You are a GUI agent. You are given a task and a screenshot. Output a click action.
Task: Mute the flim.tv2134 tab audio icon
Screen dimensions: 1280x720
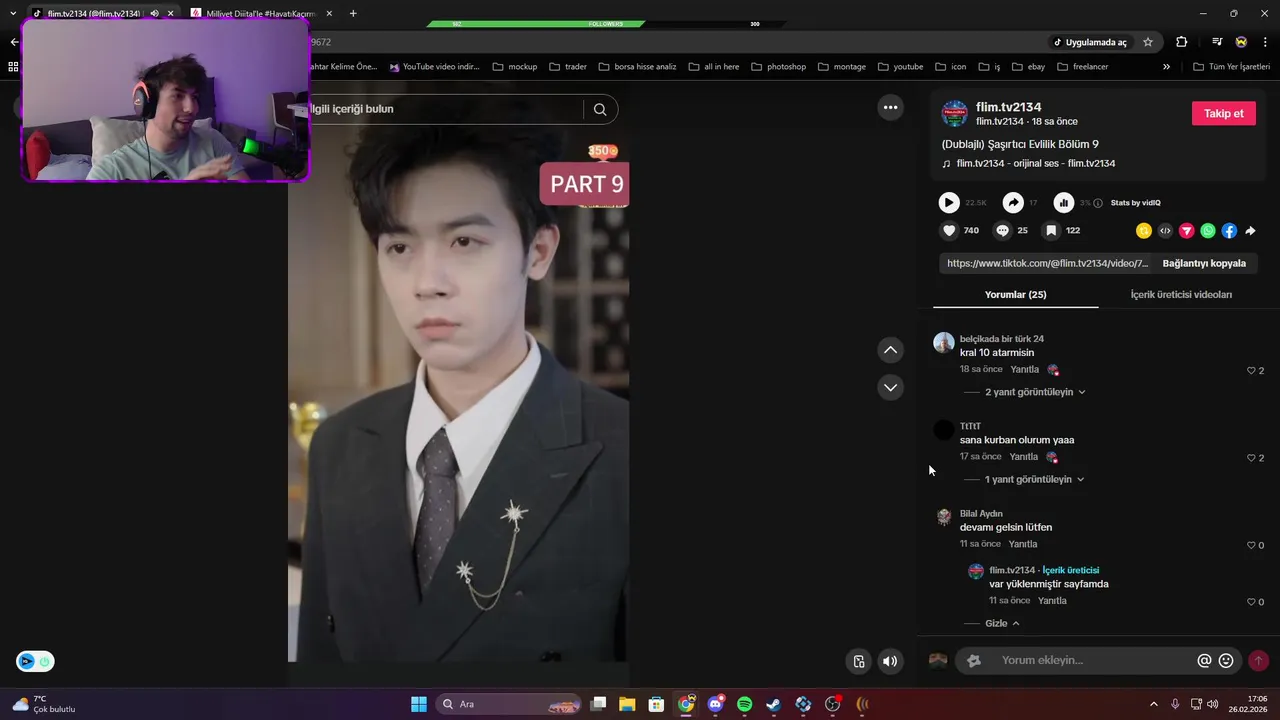pos(154,13)
